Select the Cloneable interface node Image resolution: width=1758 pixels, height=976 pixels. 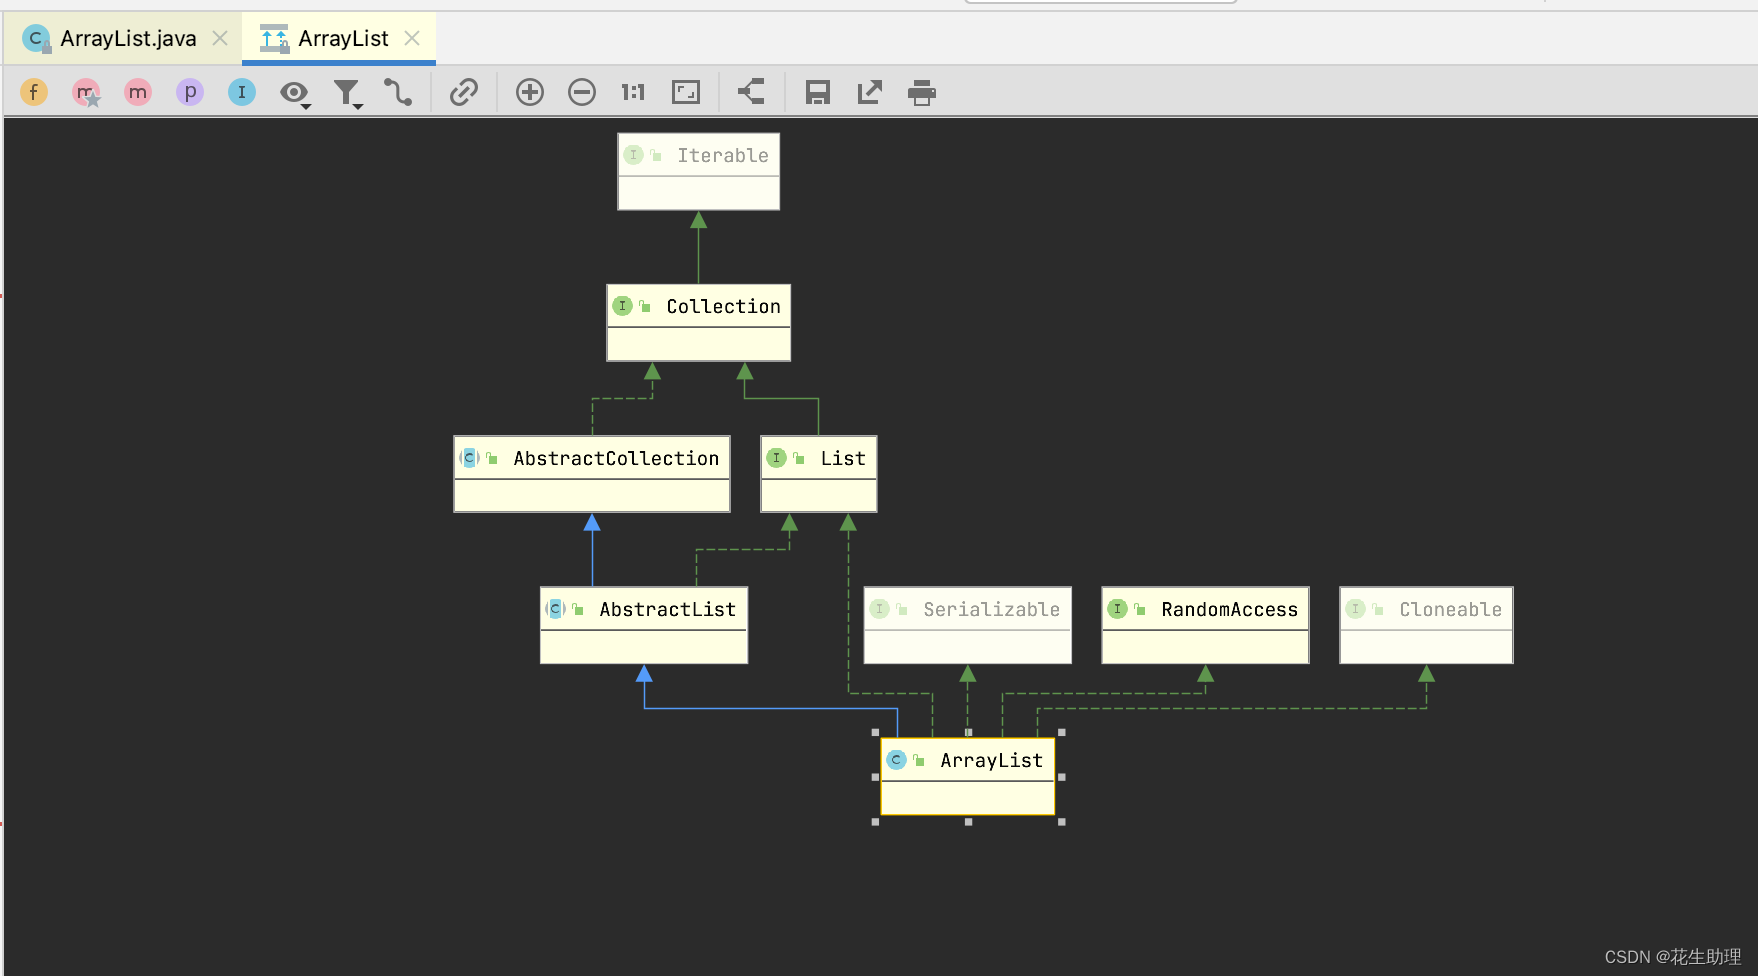point(1427,625)
